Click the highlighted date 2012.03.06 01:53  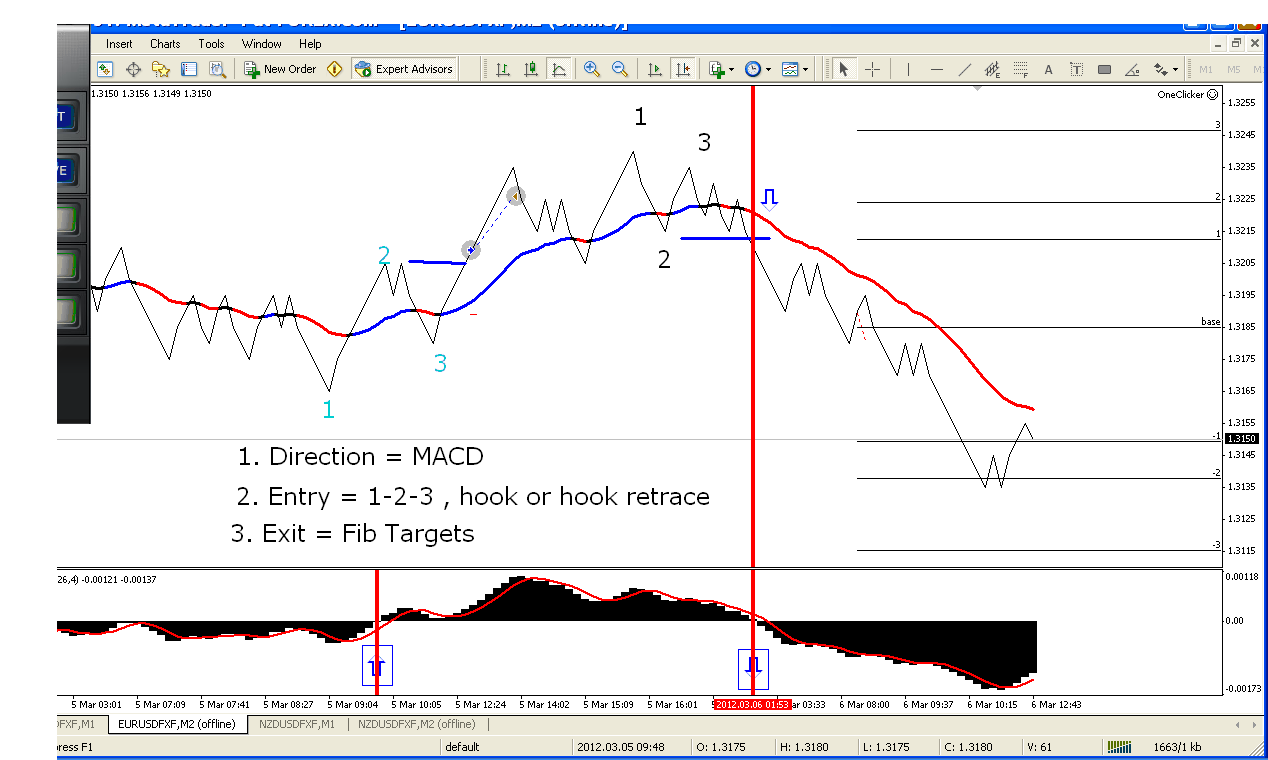(x=752, y=704)
